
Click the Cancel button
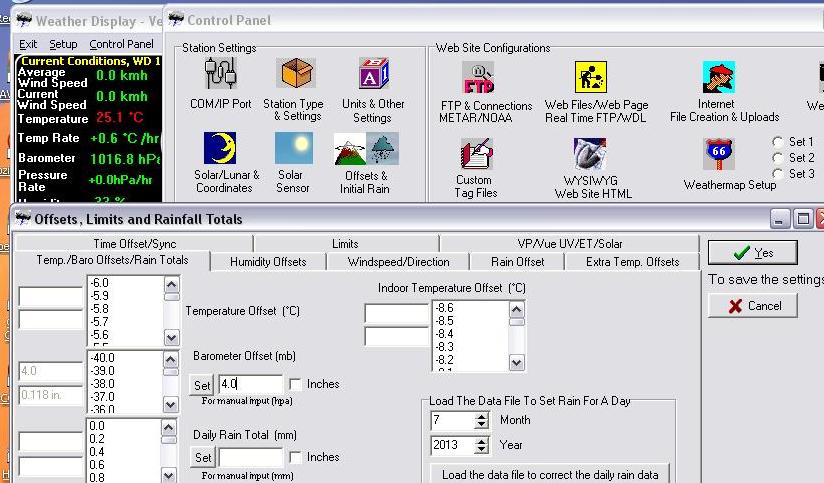pos(752,306)
